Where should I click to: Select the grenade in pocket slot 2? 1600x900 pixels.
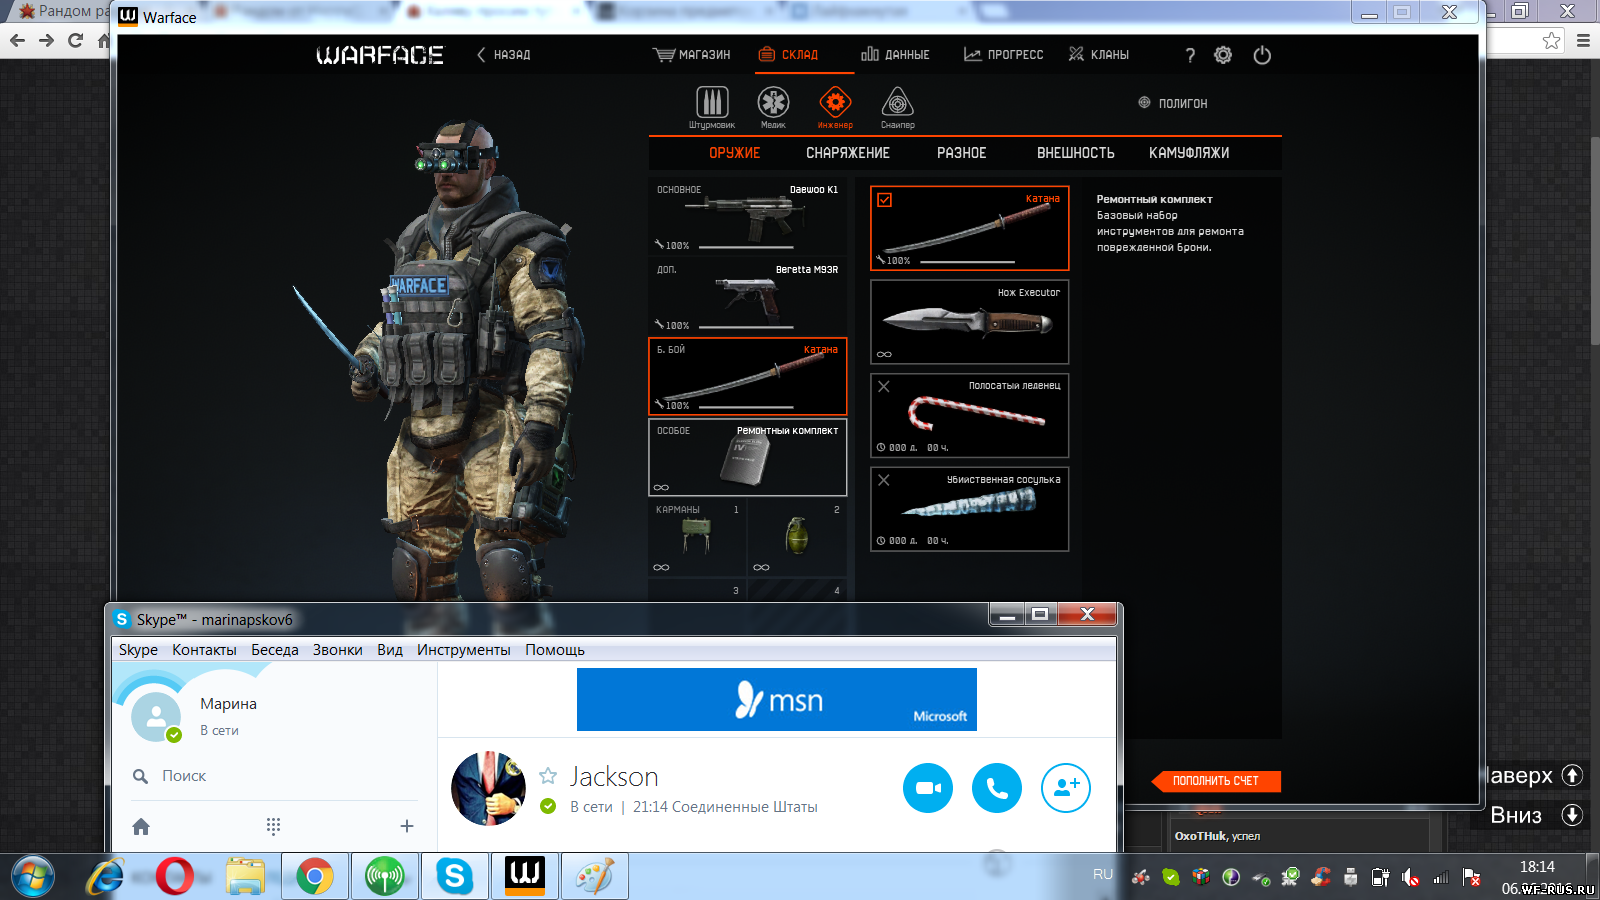(797, 537)
